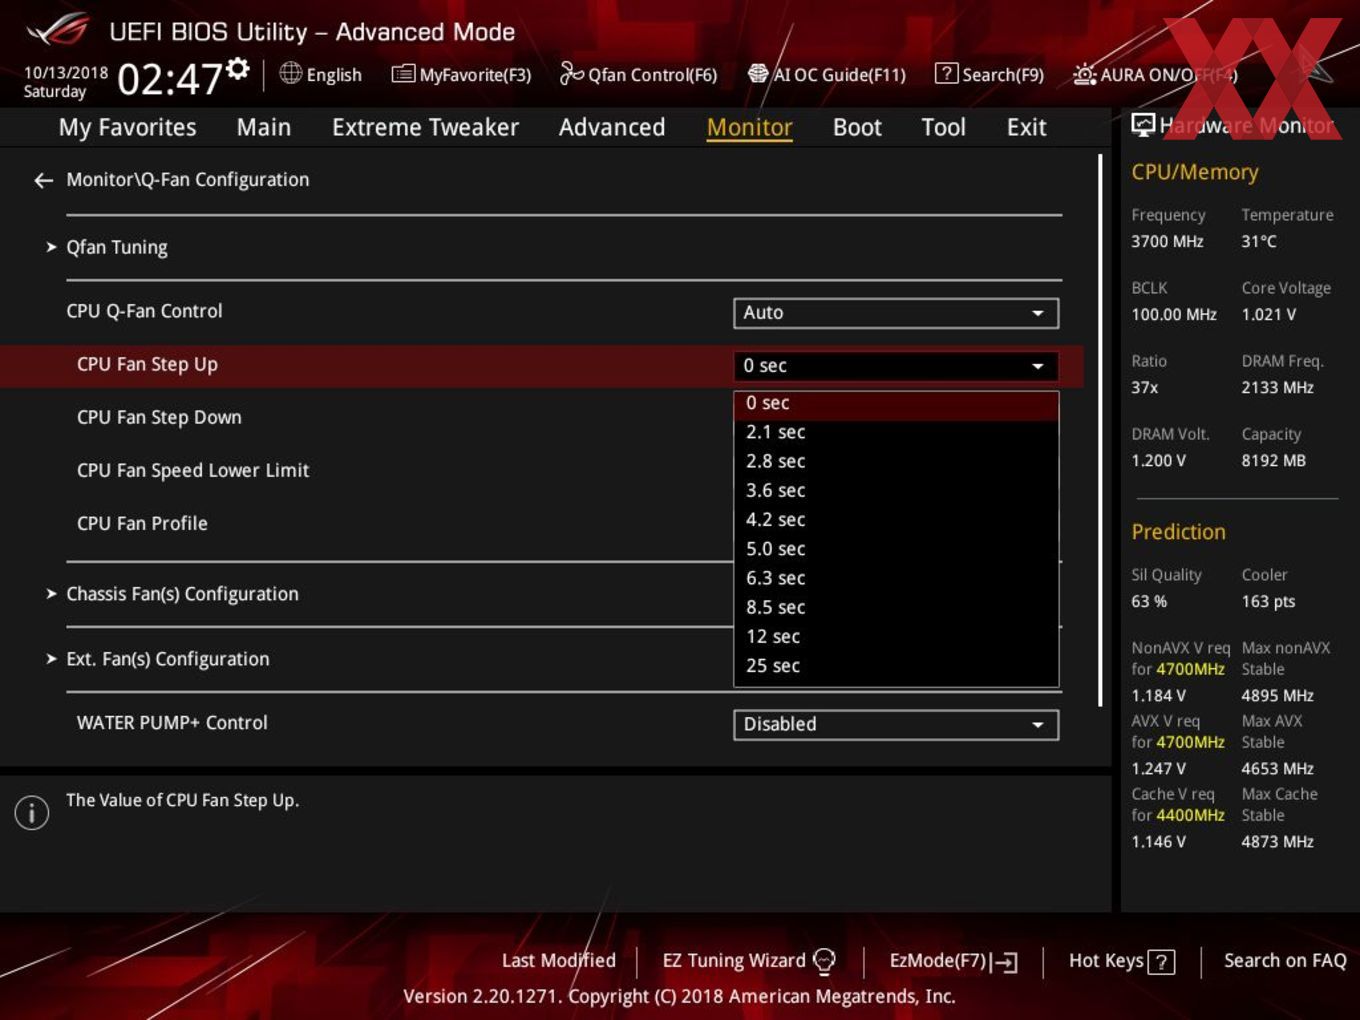Click the info icon in help area

[x=32, y=812]
